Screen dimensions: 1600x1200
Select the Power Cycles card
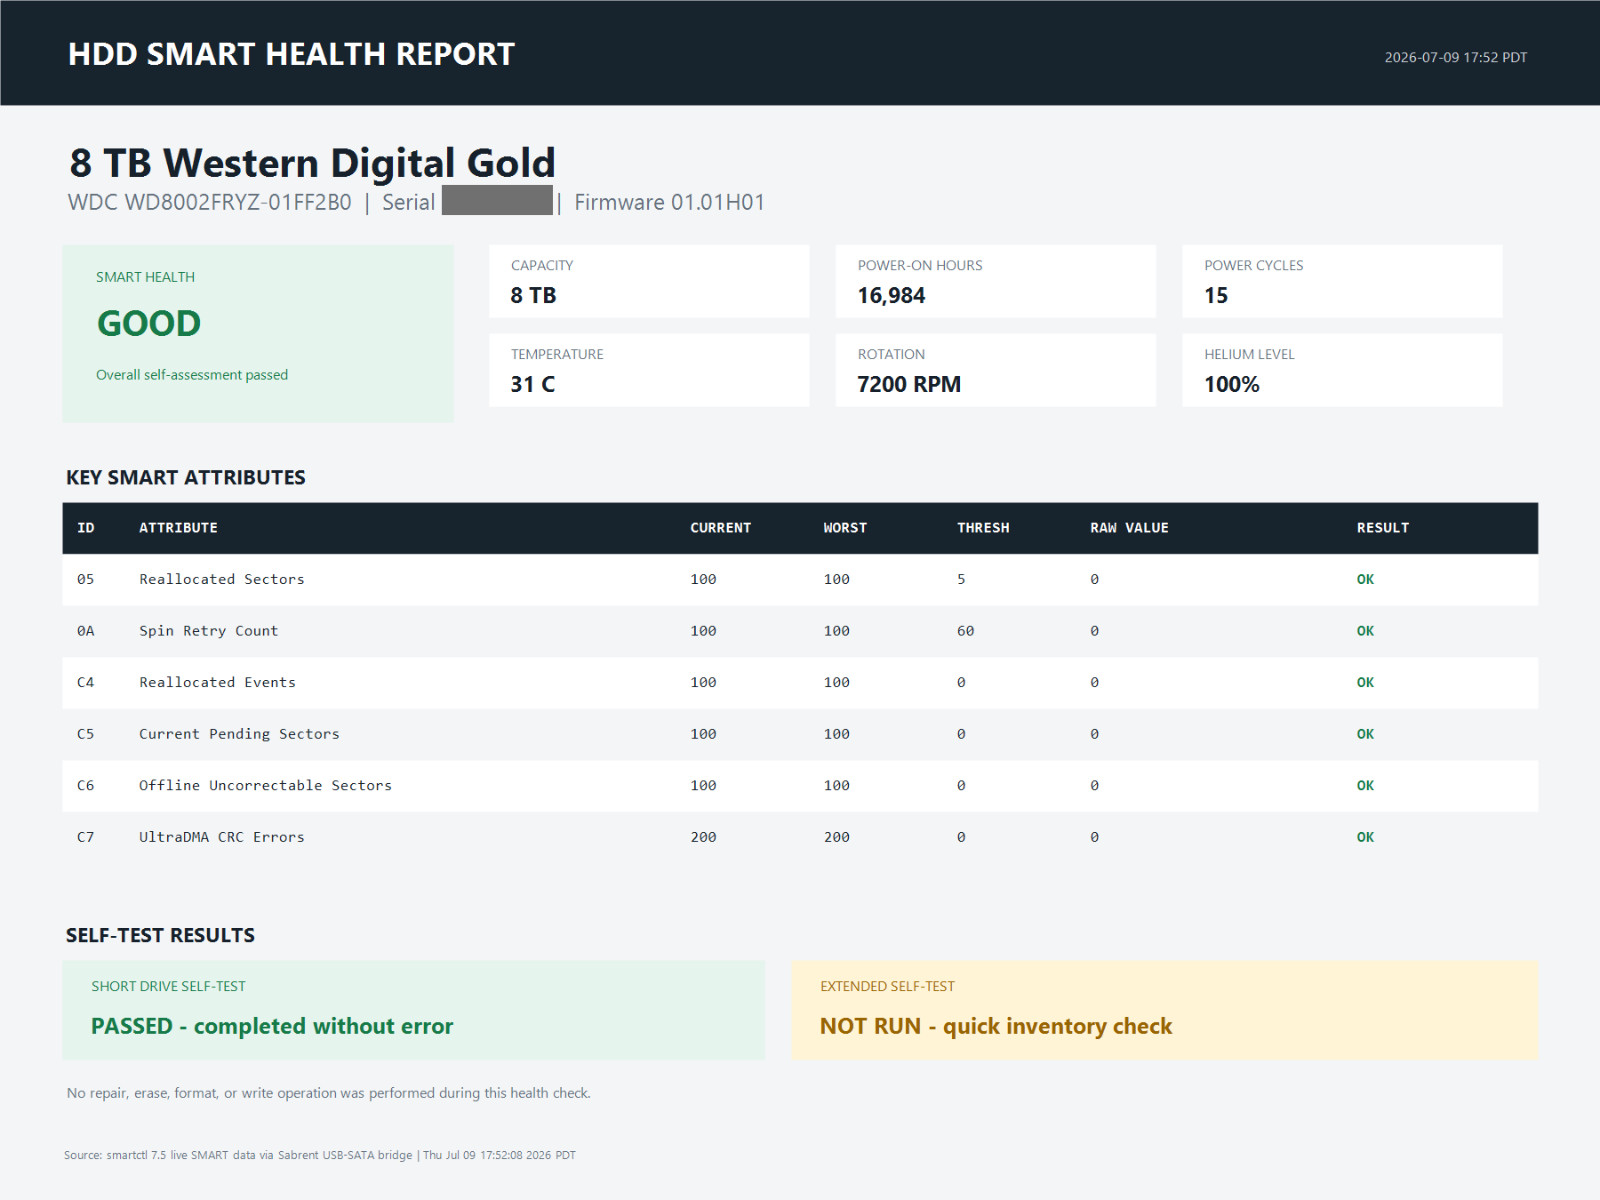[1342, 281]
